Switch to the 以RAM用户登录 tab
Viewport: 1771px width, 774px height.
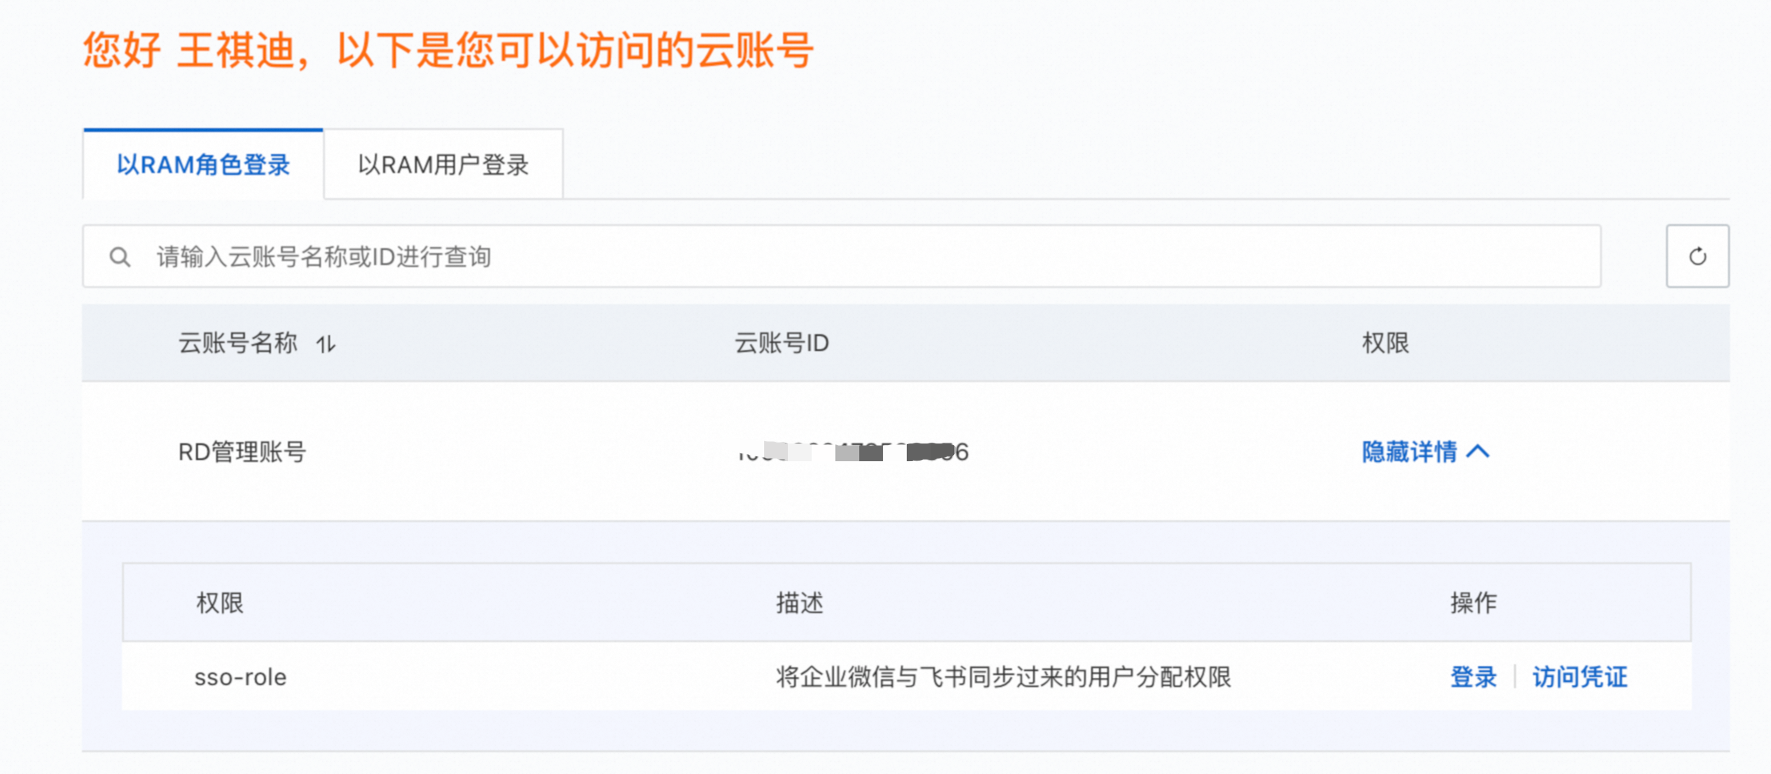[x=443, y=165]
